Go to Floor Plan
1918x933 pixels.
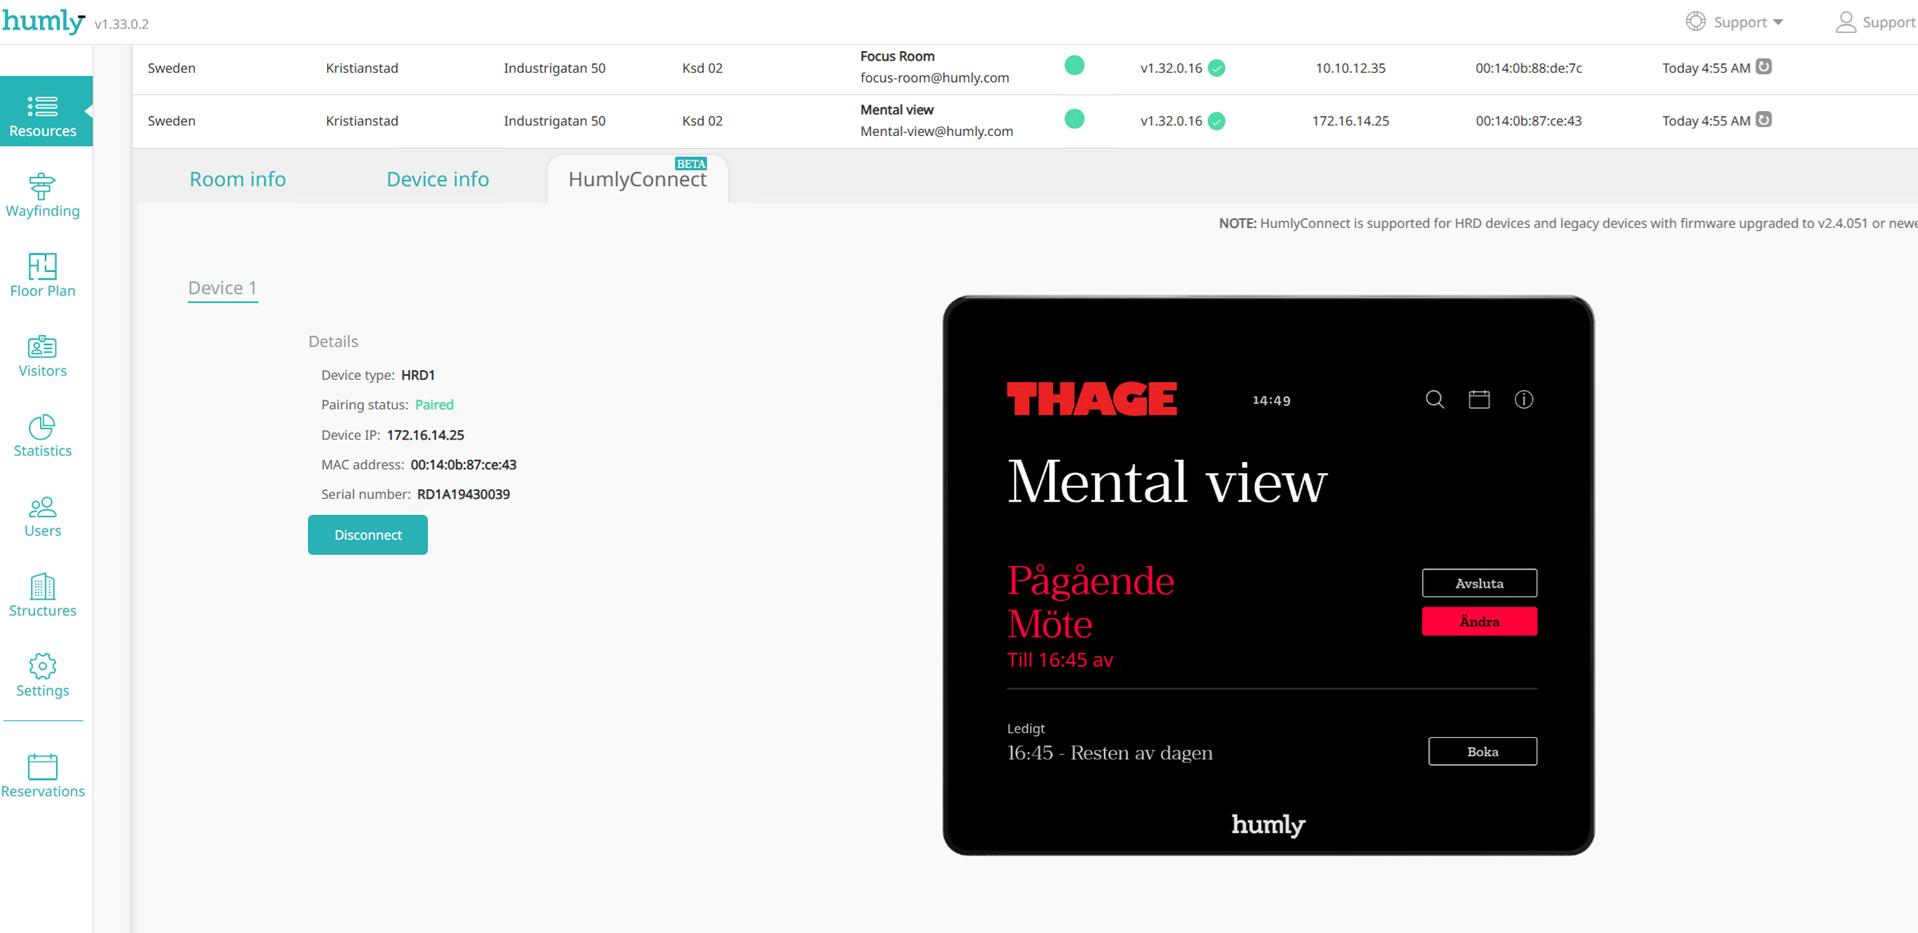[x=42, y=275]
